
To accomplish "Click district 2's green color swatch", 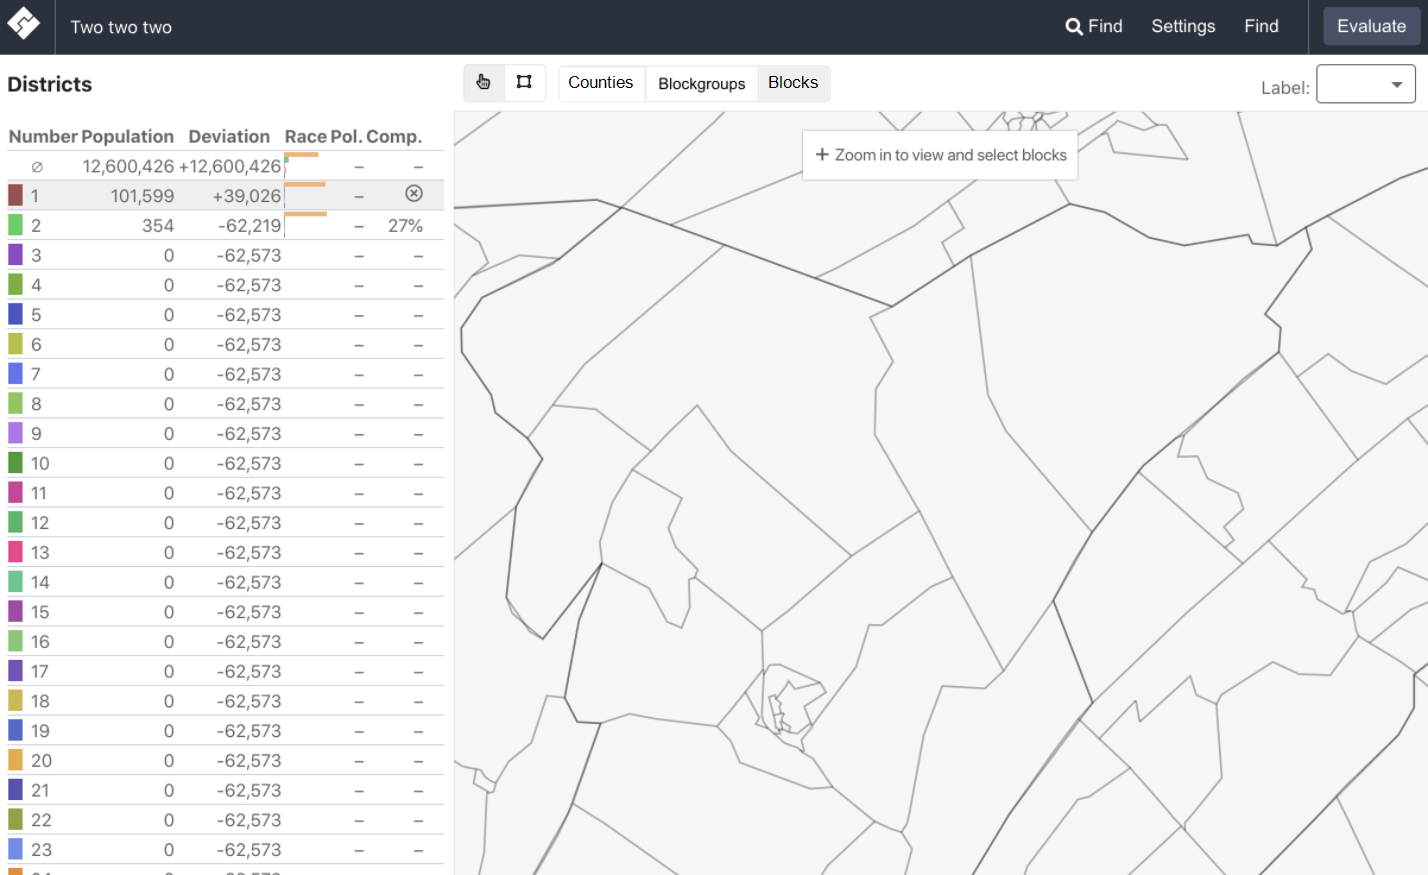I will click(15, 224).
